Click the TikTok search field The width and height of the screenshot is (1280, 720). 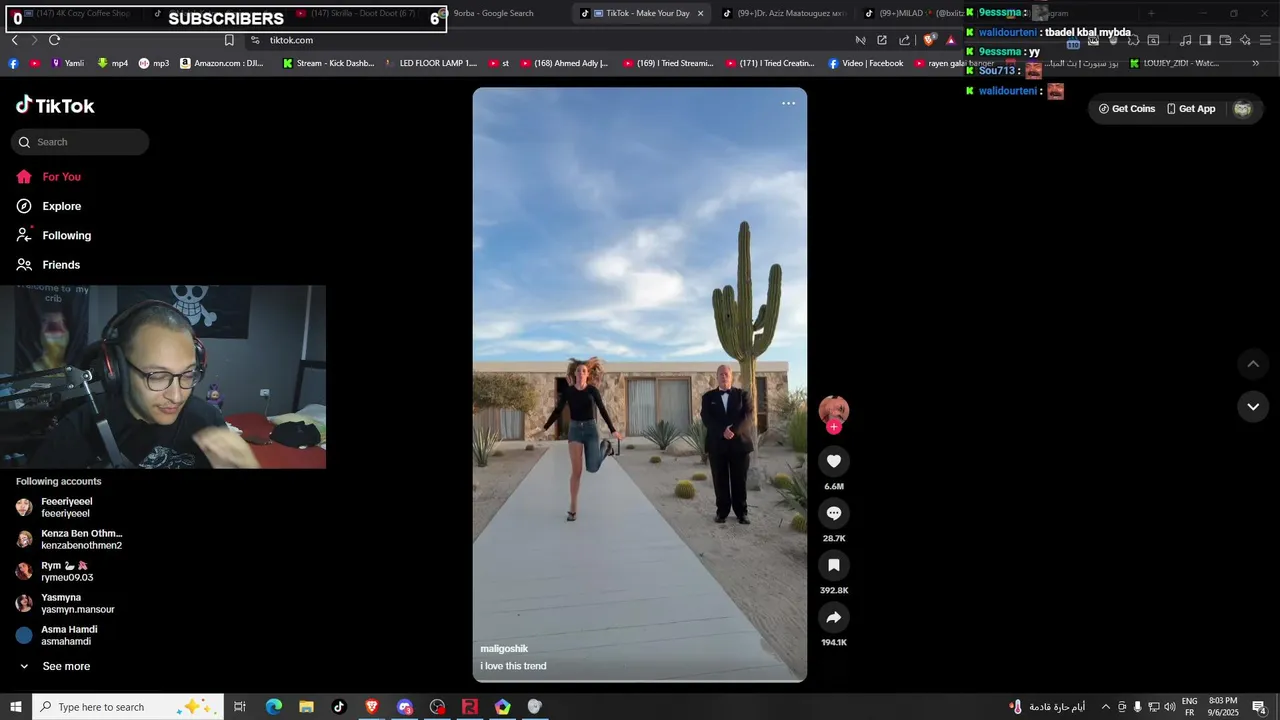(80, 142)
